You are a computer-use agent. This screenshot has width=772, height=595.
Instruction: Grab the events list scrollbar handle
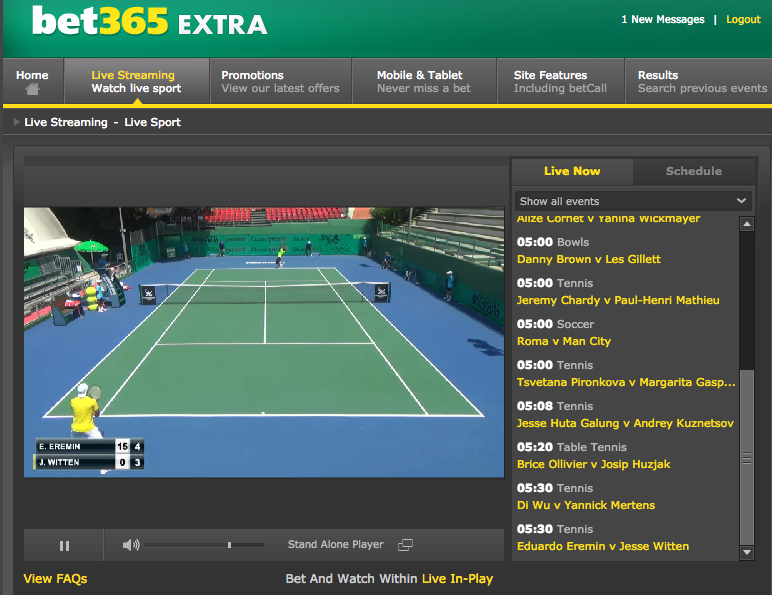point(747,458)
